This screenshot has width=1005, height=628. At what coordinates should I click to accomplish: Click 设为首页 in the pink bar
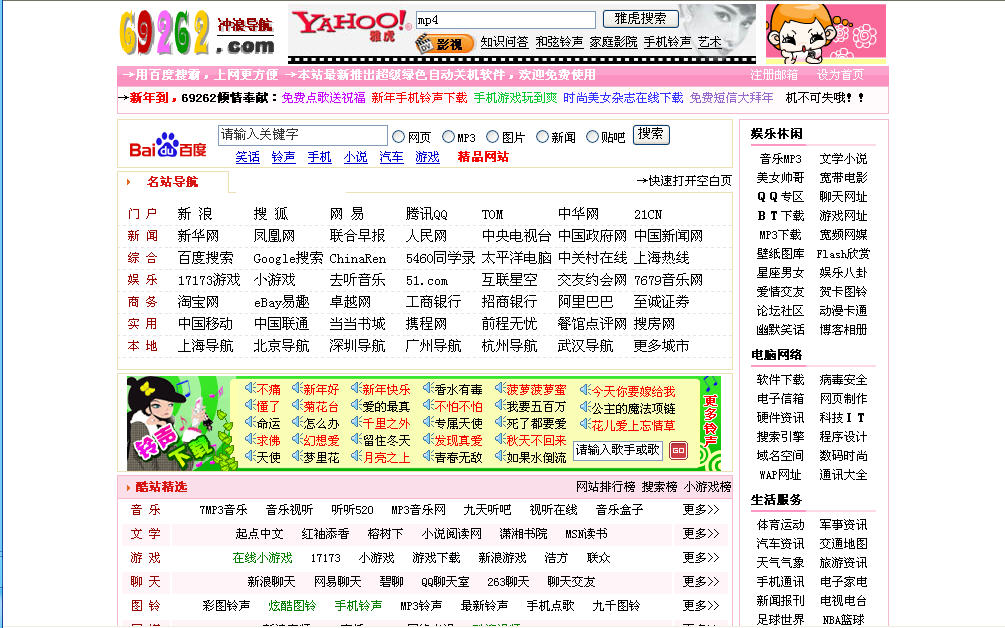point(840,75)
